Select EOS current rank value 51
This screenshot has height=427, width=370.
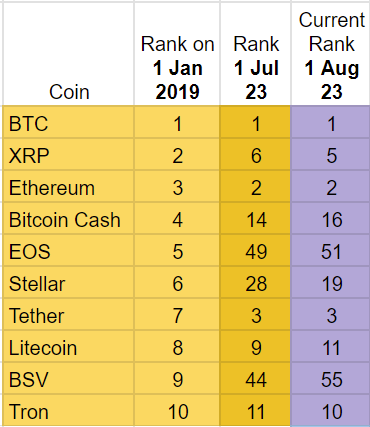pyautogui.click(x=331, y=250)
